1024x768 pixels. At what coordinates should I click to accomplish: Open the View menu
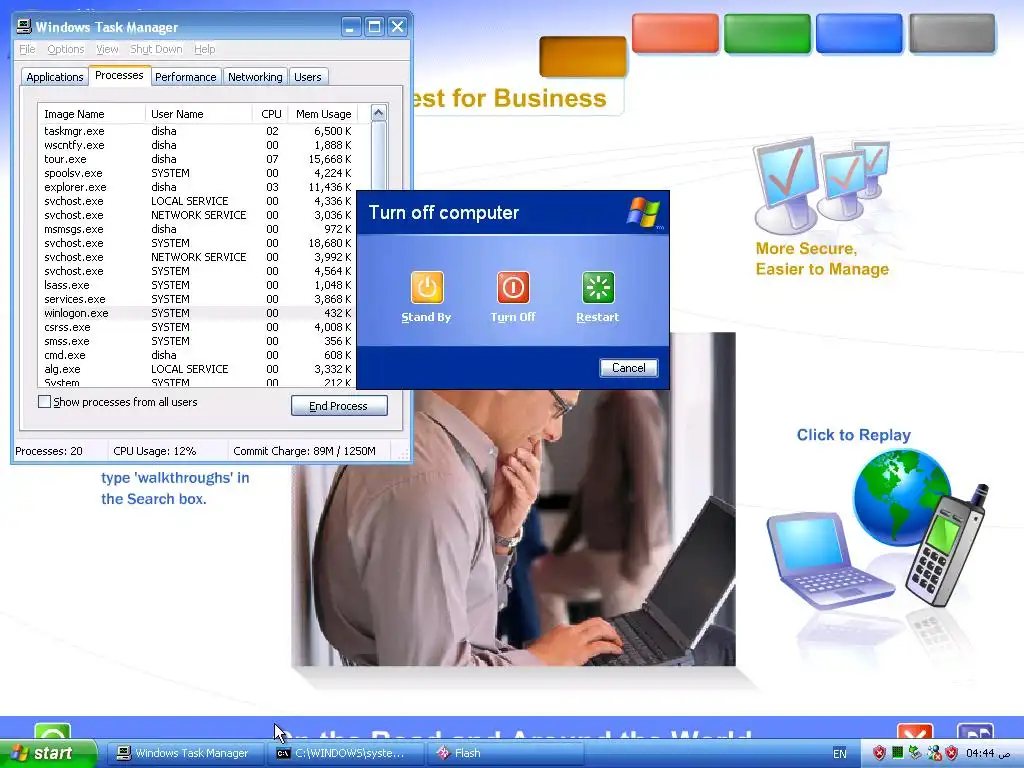(107, 49)
